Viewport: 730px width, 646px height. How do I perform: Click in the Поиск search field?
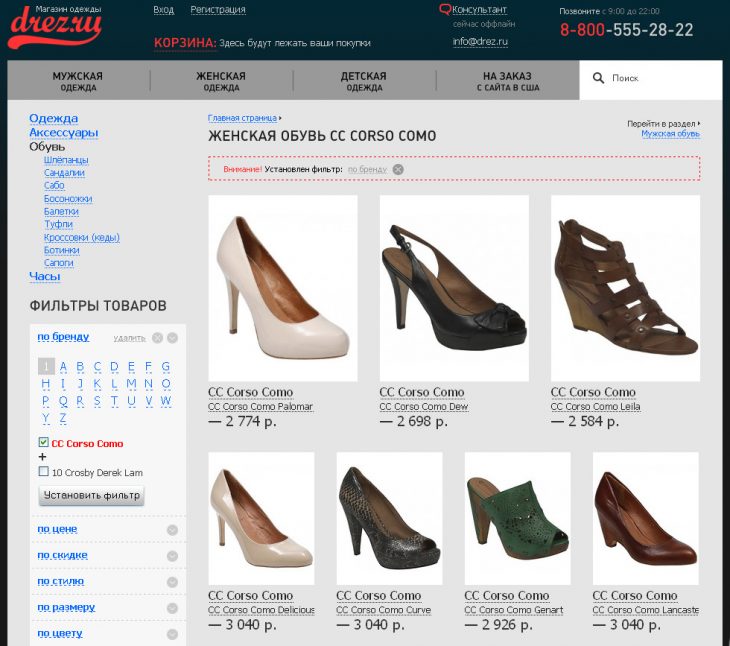660,78
